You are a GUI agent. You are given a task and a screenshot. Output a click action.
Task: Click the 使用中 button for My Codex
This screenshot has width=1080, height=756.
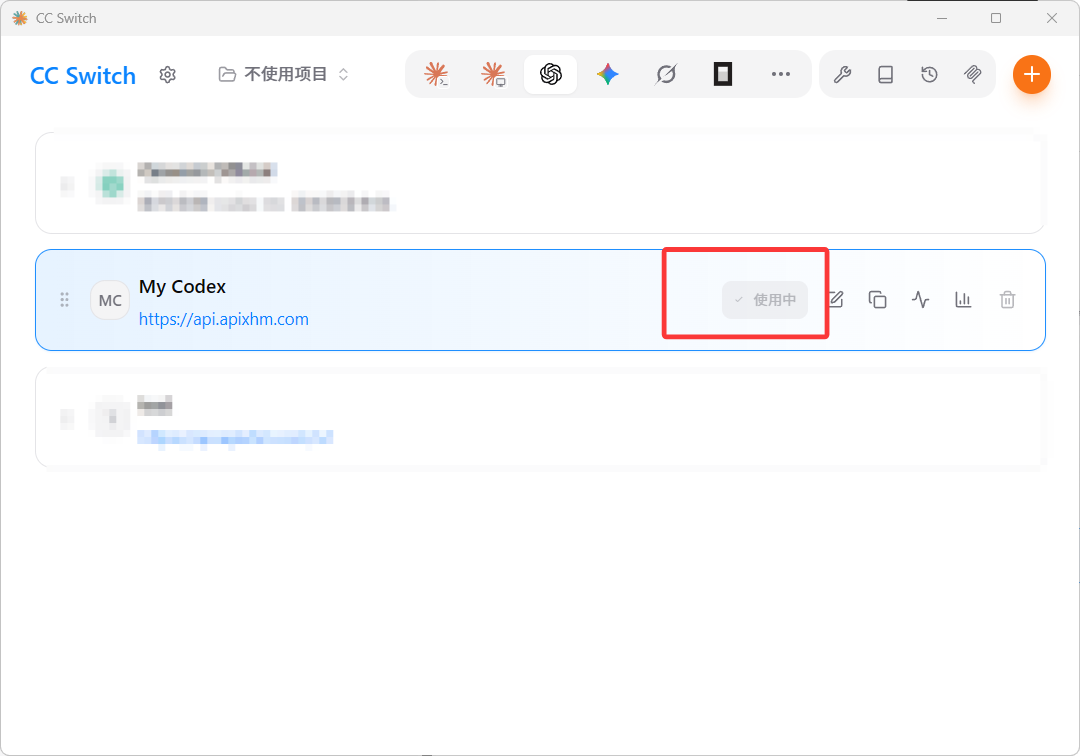[x=765, y=300]
